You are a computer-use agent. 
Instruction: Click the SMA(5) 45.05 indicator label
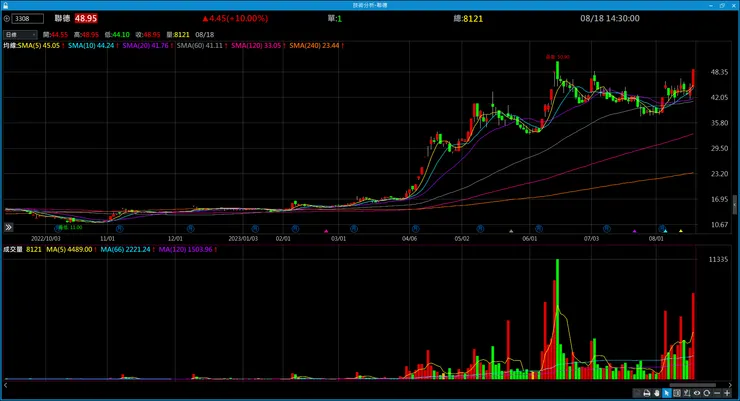tap(38, 45)
